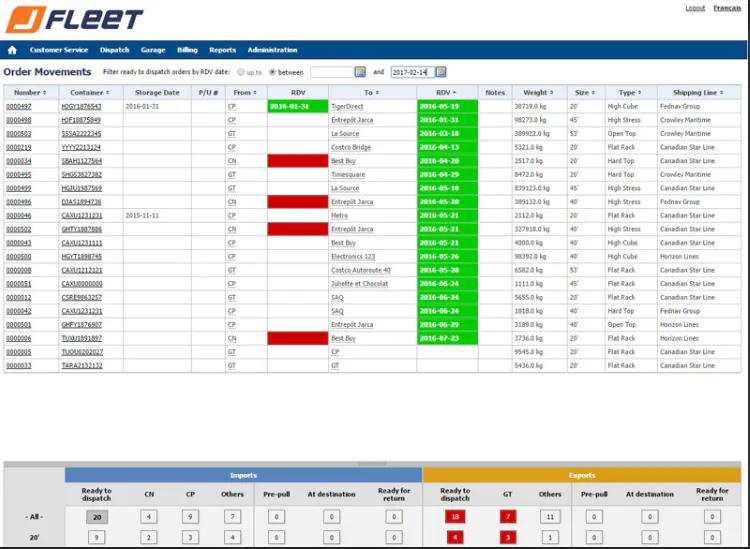Sort by Weight column sort arrows
This screenshot has height=549, width=750.
[551, 93]
